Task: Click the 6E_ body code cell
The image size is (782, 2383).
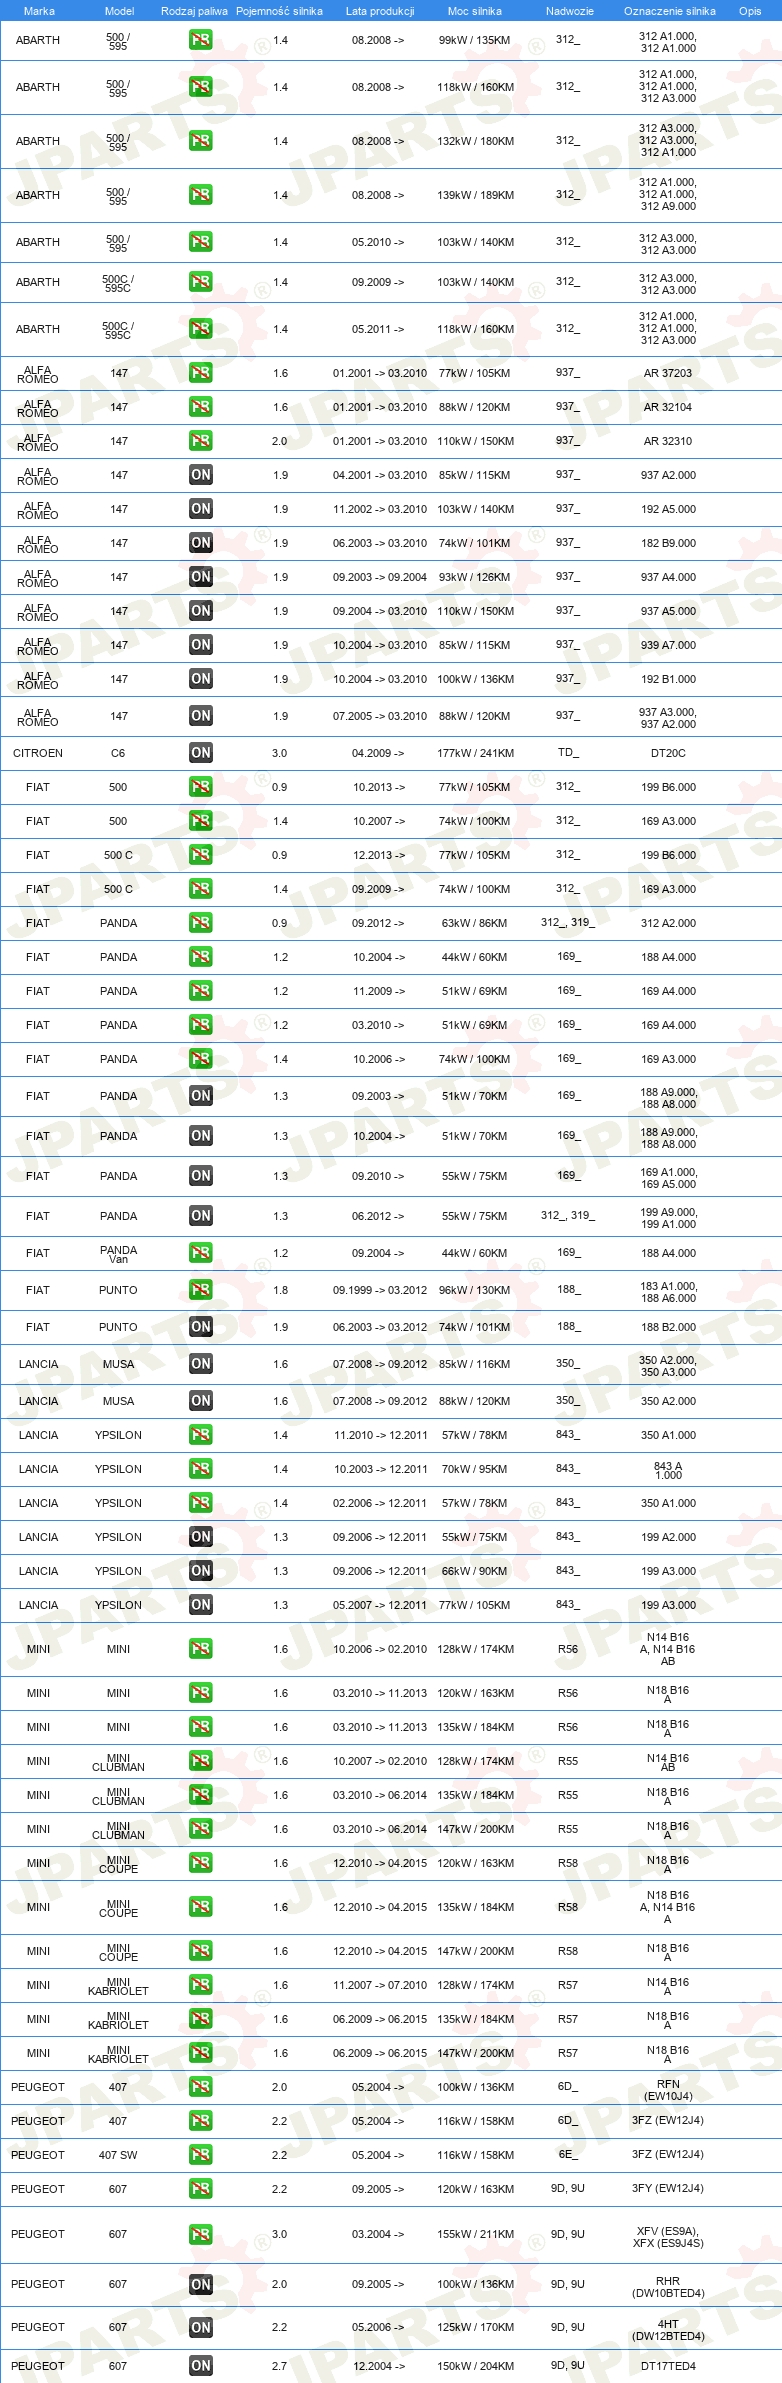Action: tap(568, 2155)
